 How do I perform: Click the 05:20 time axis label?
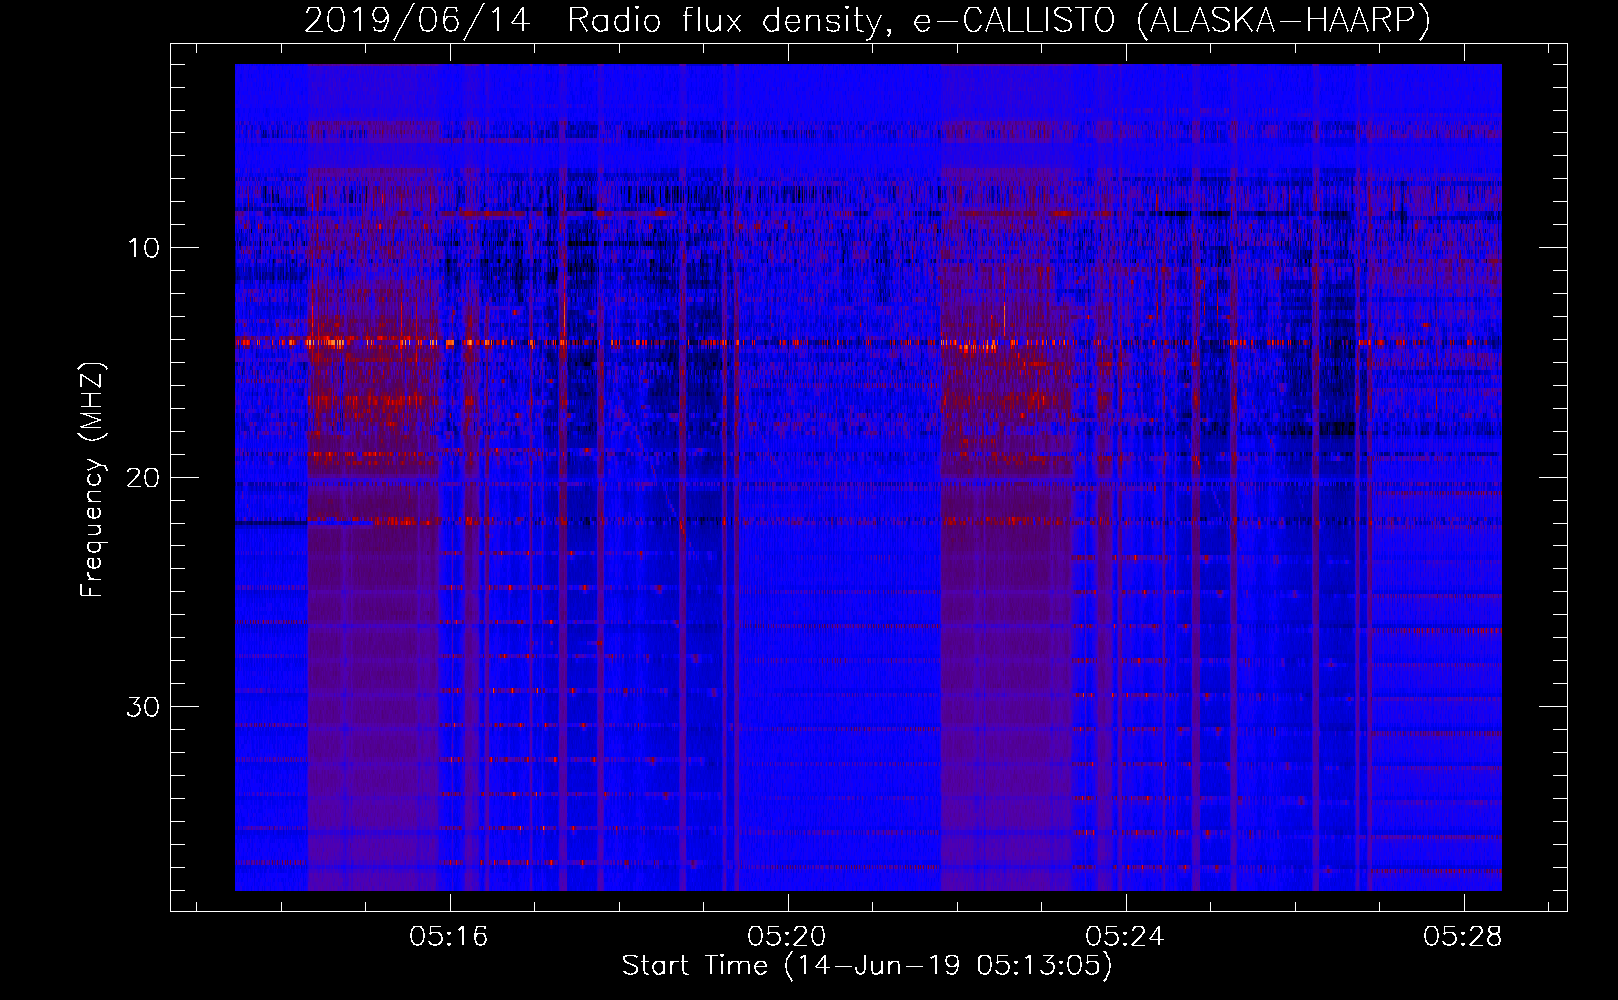787,937
